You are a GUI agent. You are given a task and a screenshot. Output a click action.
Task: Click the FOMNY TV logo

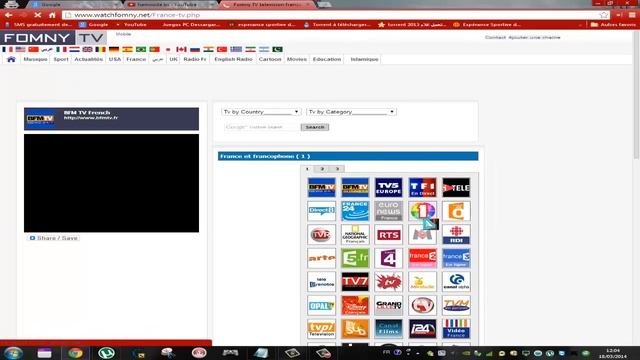(x=53, y=38)
